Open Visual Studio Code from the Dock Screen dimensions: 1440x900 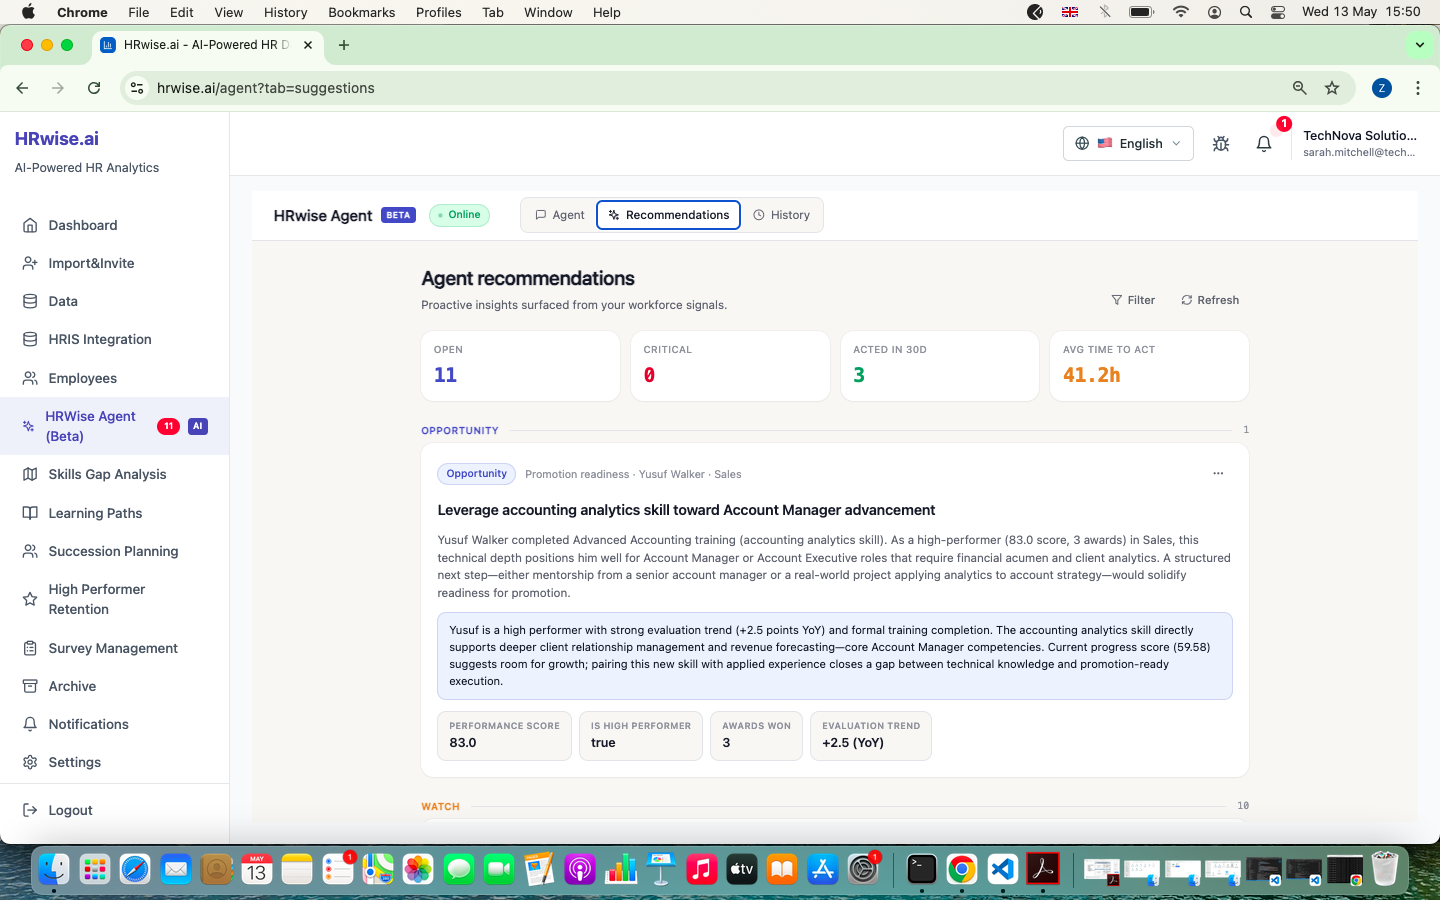[x=1002, y=869]
